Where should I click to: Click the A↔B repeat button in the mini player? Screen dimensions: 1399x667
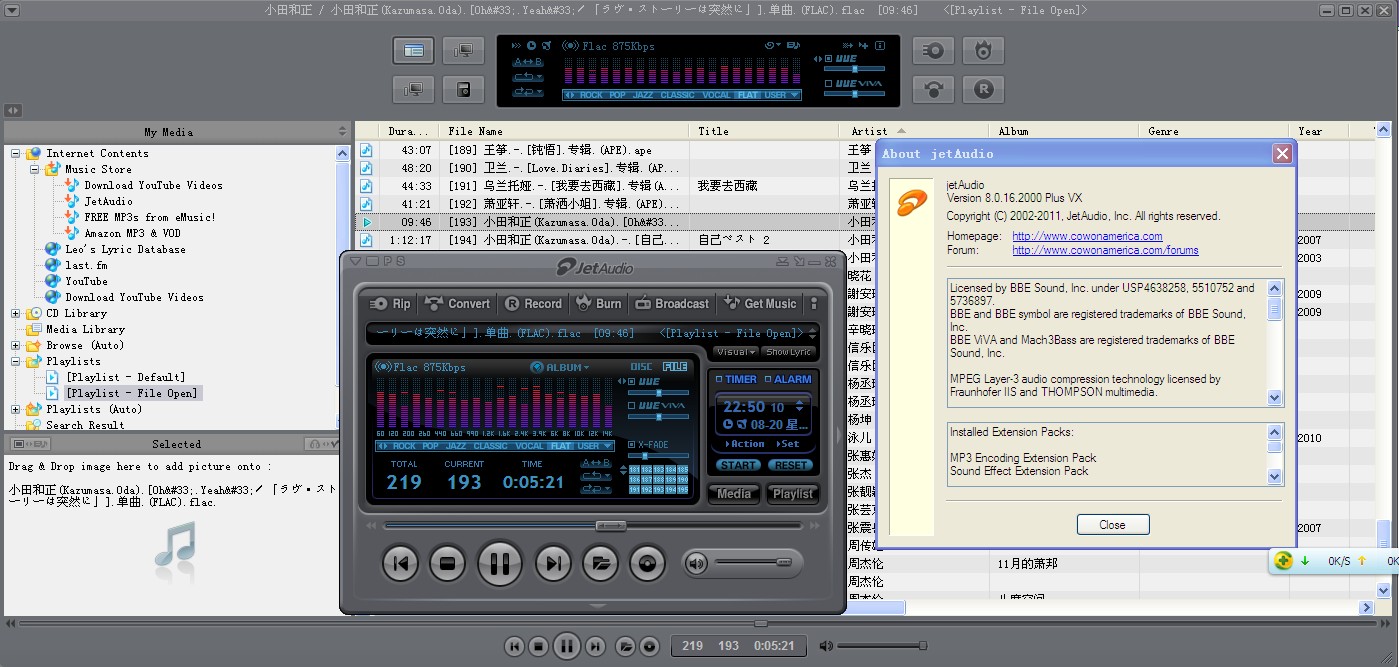click(596, 464)
